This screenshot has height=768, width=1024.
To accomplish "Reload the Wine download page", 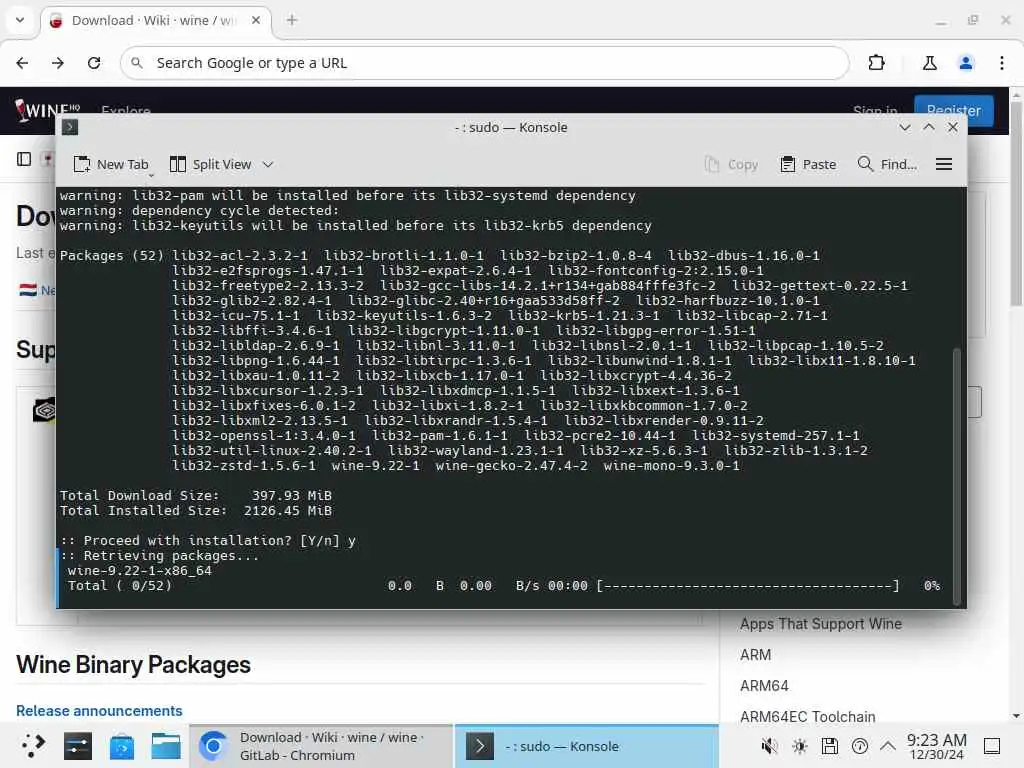I will [x=94, y=63].
